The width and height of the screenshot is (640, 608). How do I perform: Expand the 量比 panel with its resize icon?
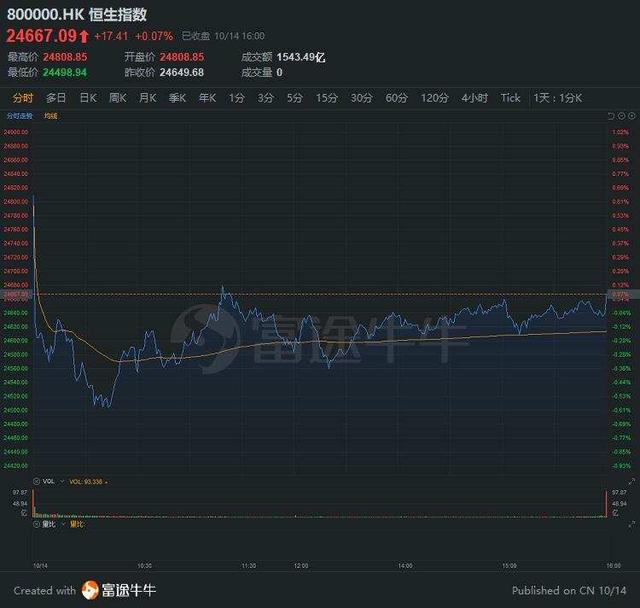(x=631, y=524)
